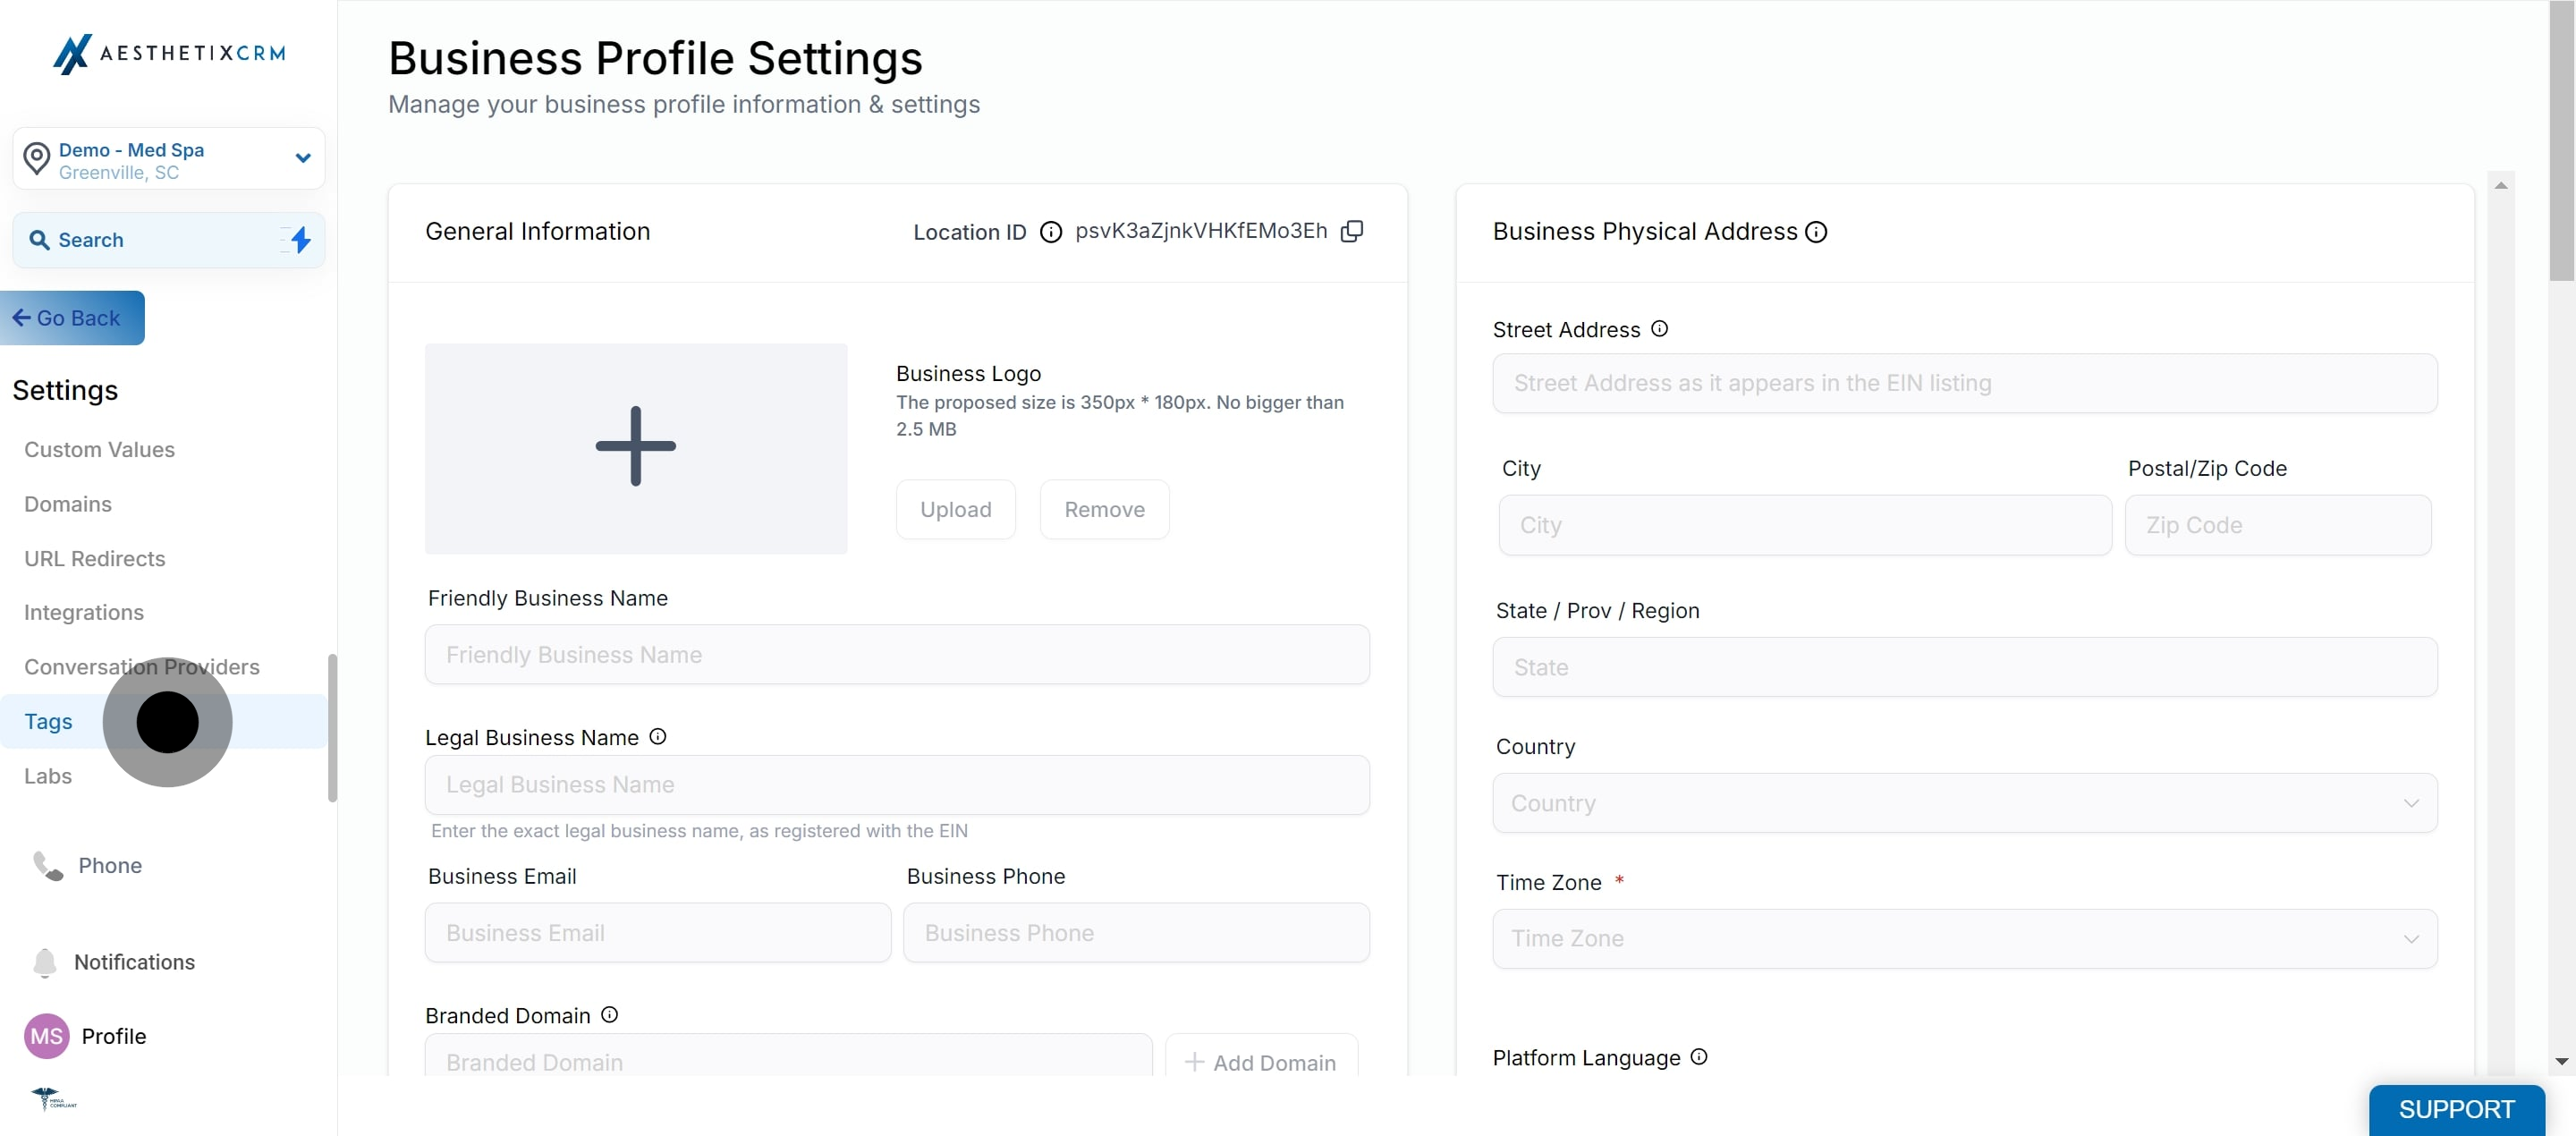This screenshot has width=2576, height=1136.
Task: Open the Time Zone dropdown
Action: click(x=1963, y=937)
